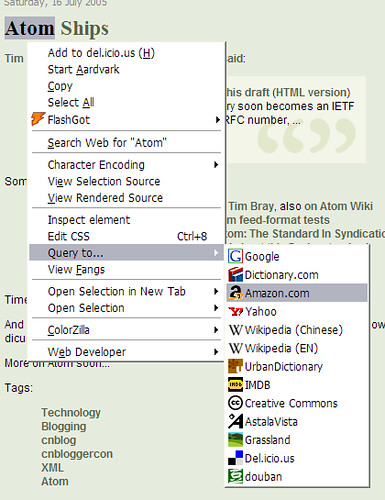
Task: Choose Inspect element menu entry
Action: coord(126,220)
